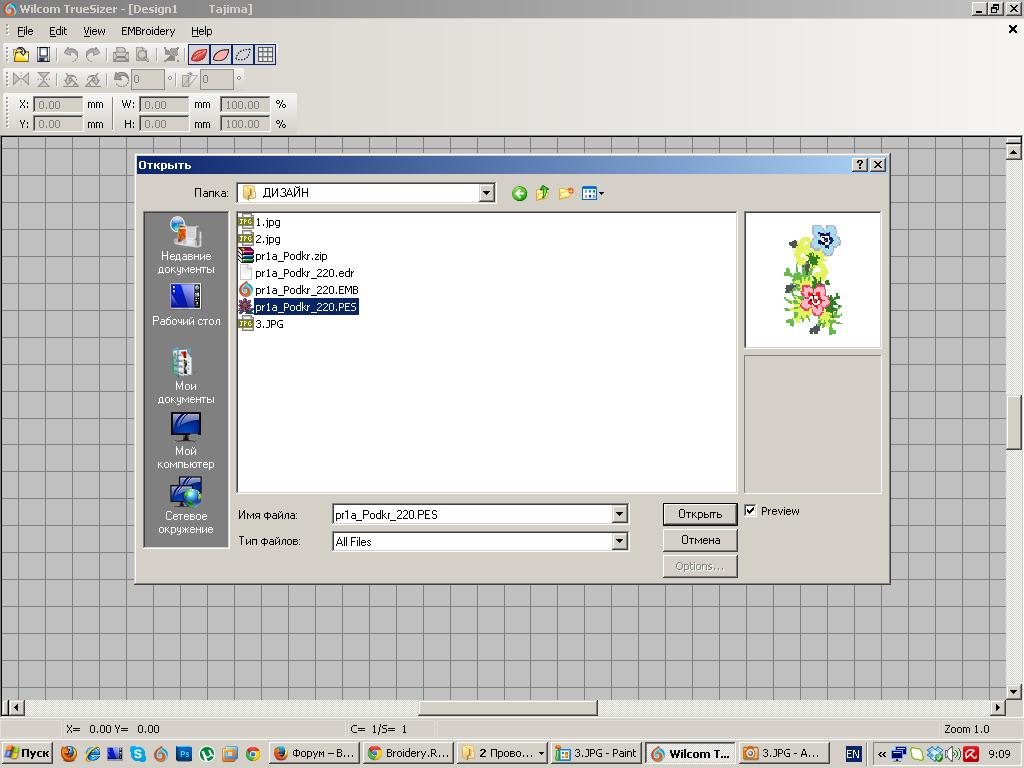
Task: Click the Print icon in toolbar
Action: (x=121, y=55)
